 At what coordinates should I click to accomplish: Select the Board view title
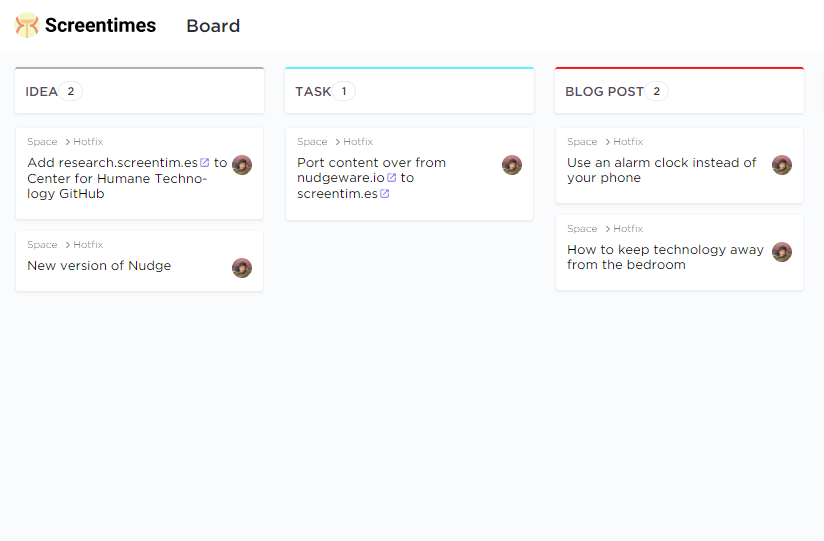[x=213, y=26]
